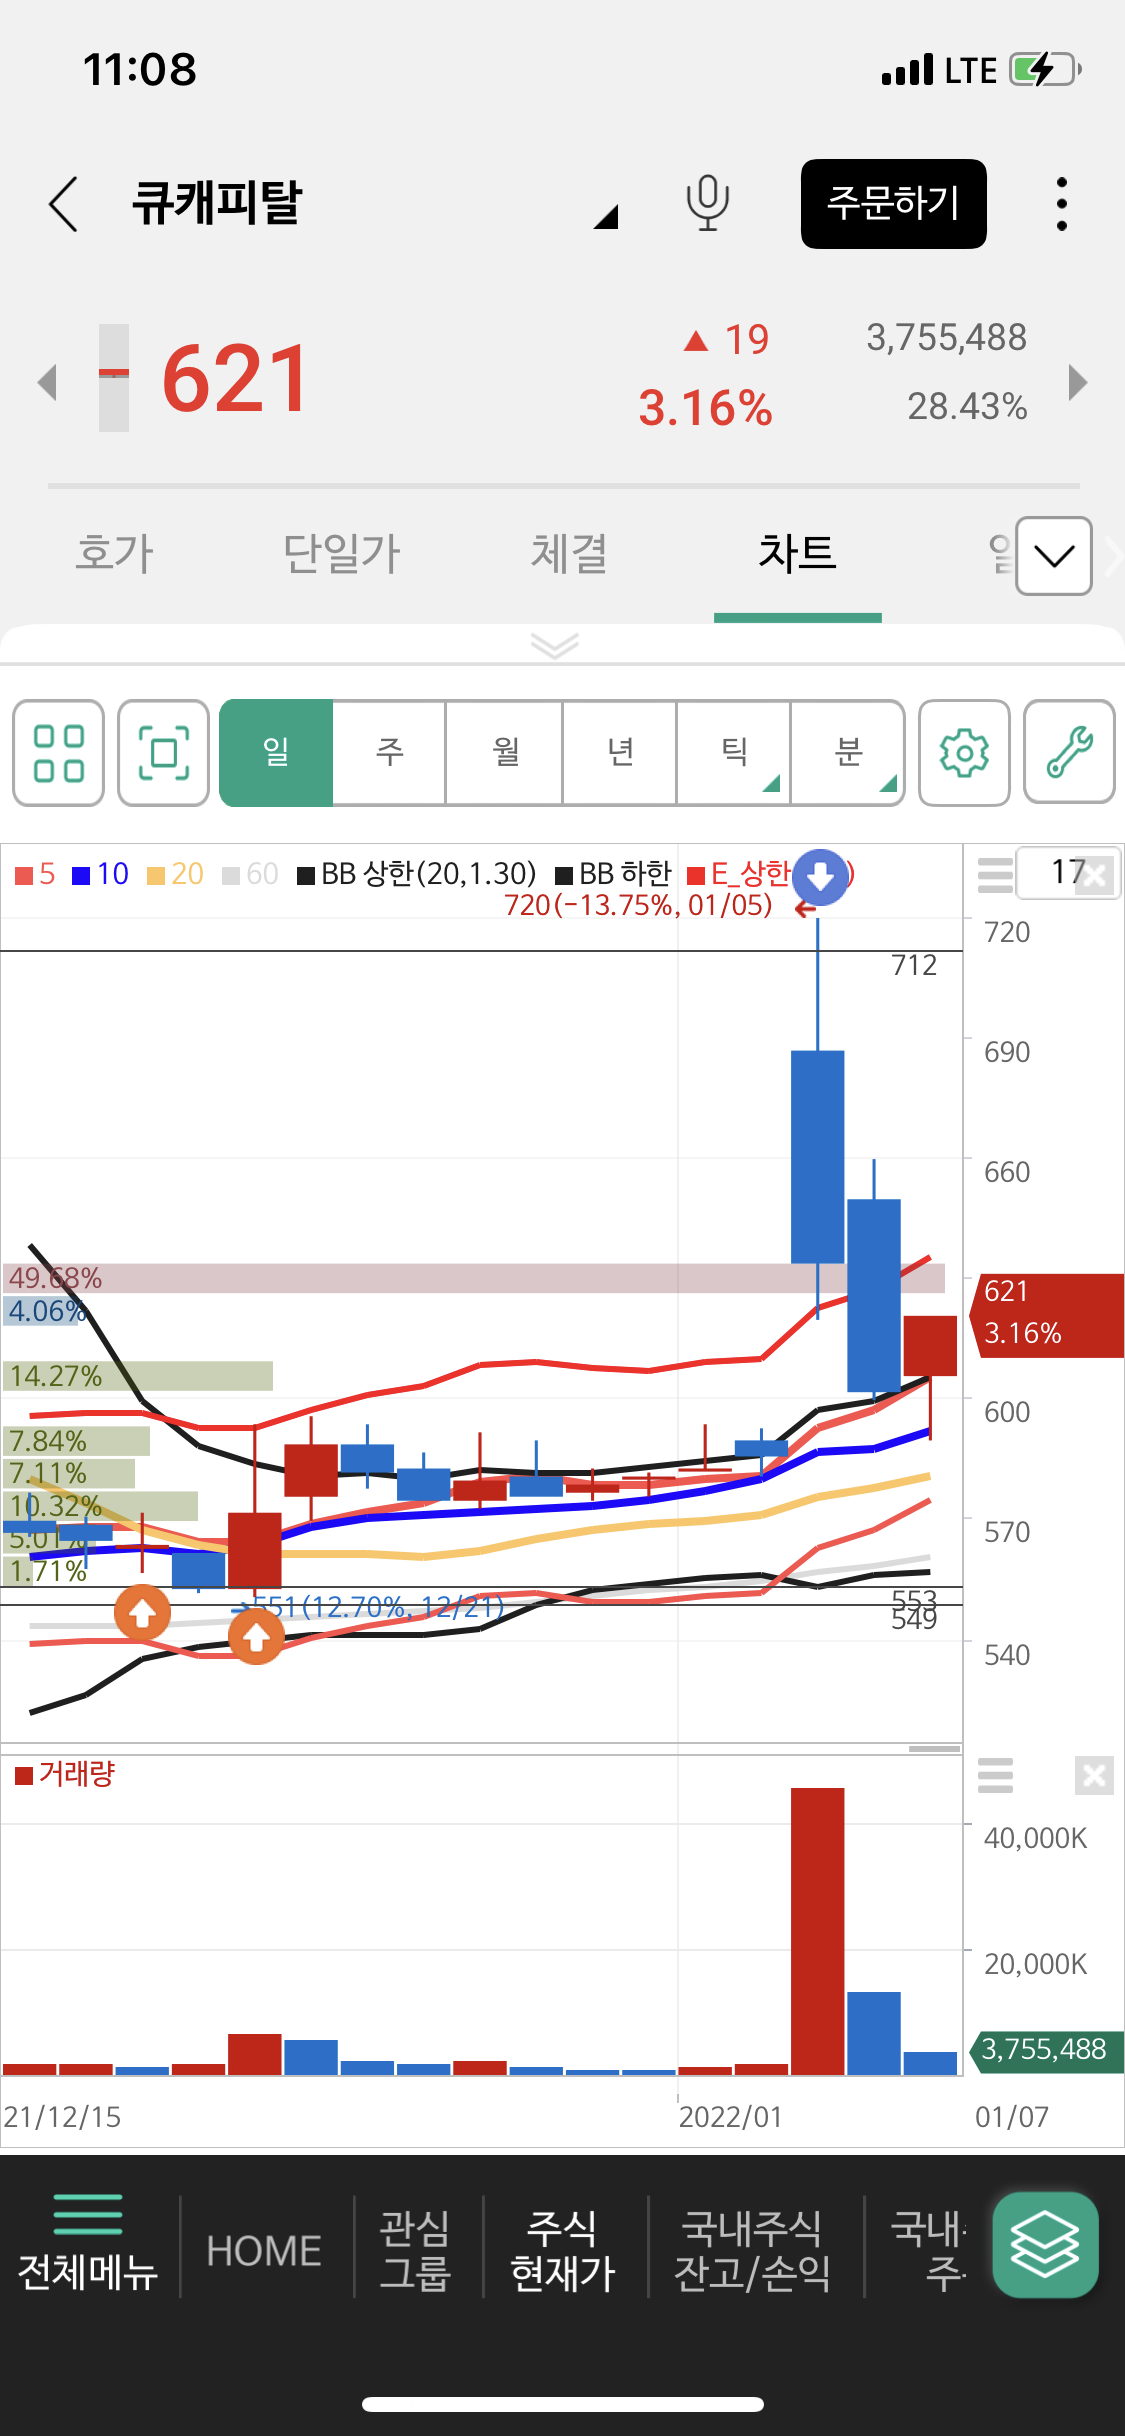Tap the current price tag 621 3.16%

[x=1047, y=1315]
